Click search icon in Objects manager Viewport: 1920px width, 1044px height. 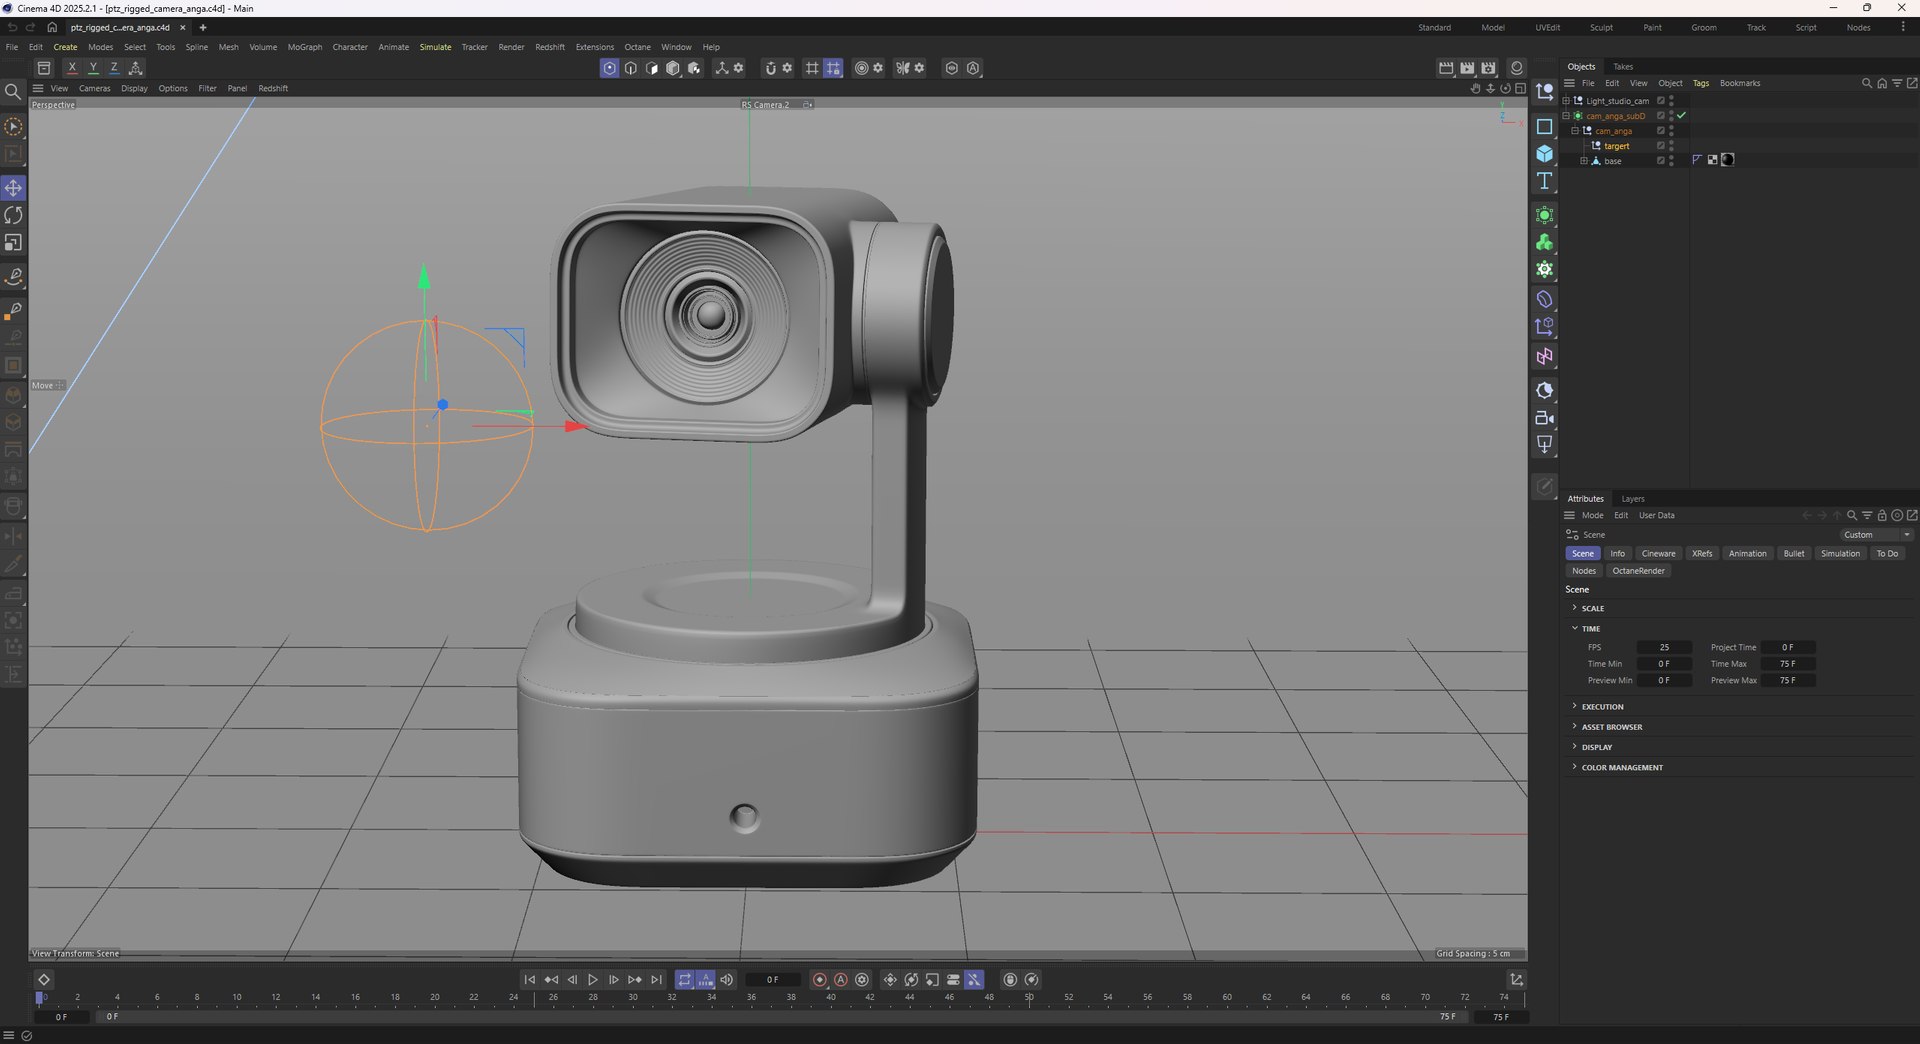pos(1866,83)
